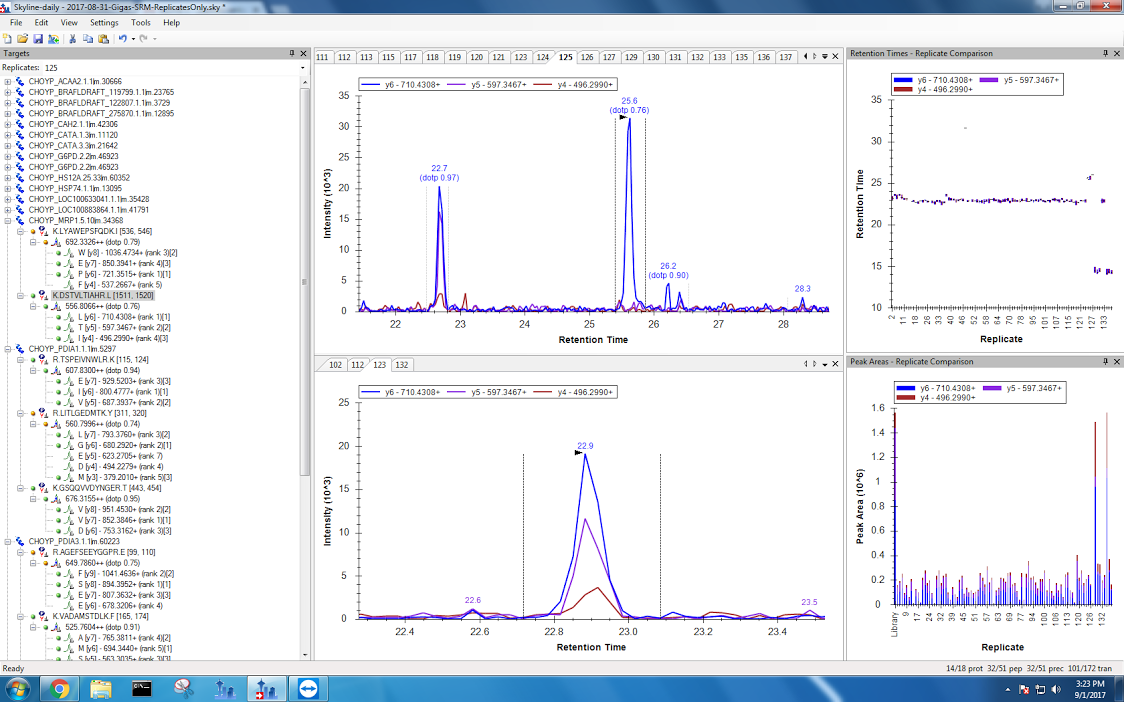1124x702 pixels.
Task: Click the New Document toolbar icon
Action: coord(8,38)
